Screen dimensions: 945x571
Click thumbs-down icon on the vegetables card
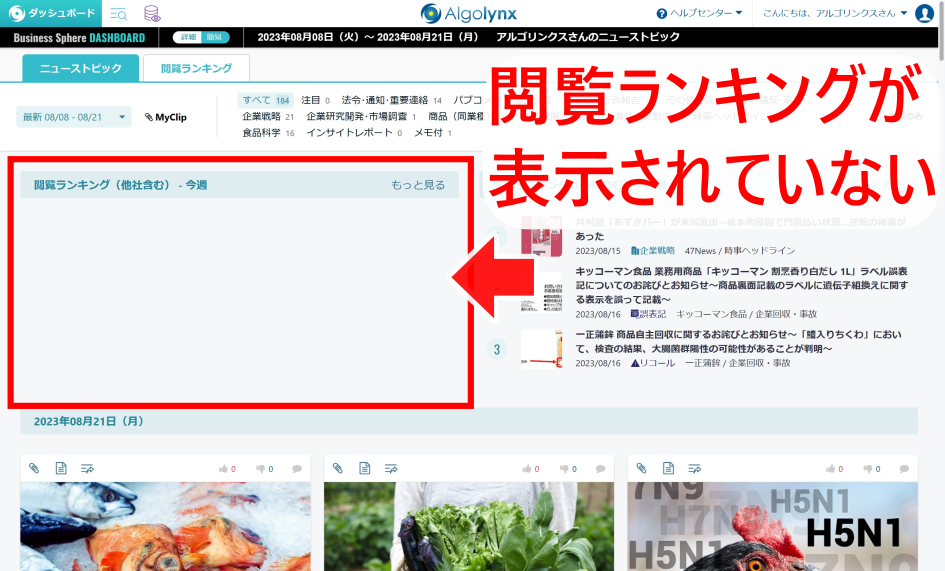[566, 468]
